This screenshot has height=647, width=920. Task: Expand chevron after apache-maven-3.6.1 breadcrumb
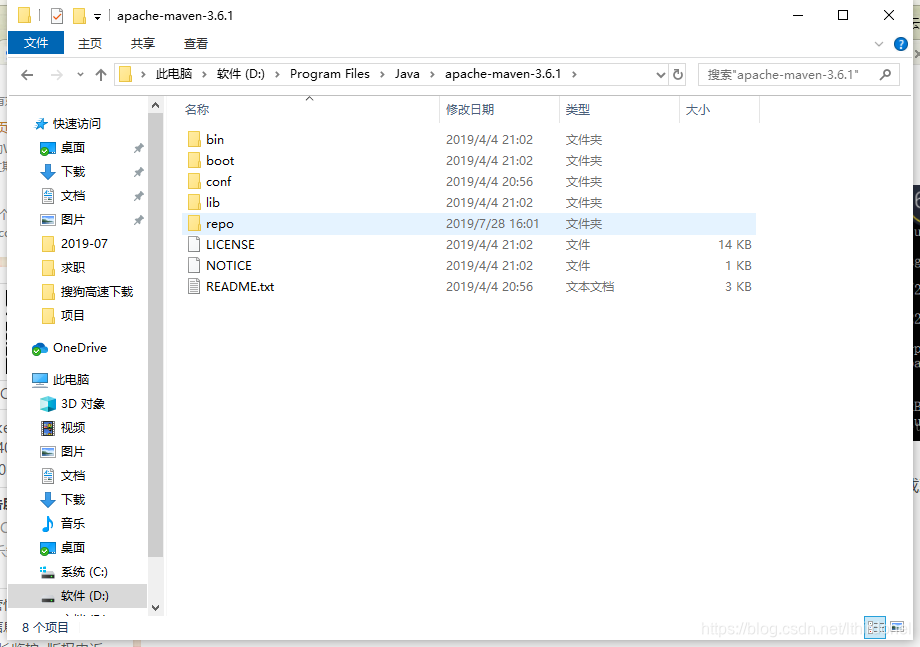574,74
